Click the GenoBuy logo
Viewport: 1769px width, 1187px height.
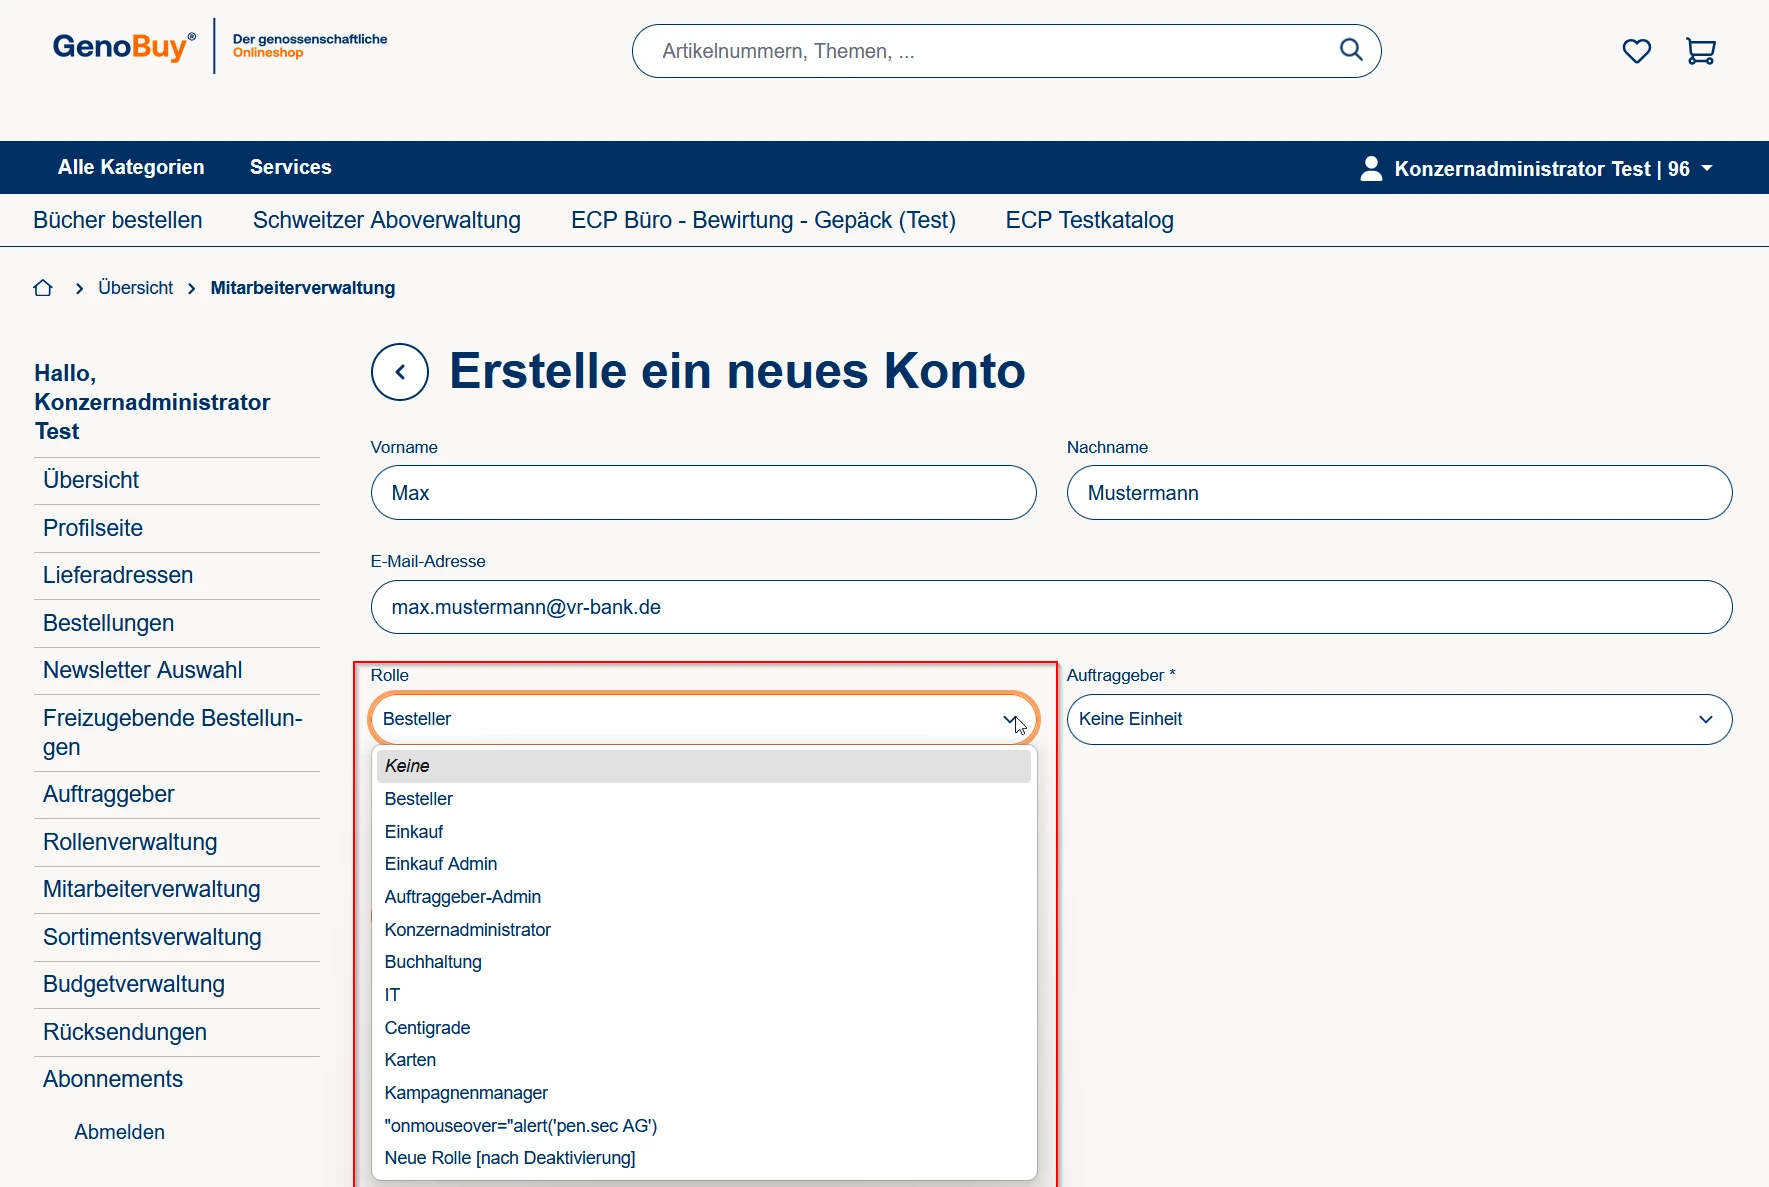pyautogui.click(x=123, y=47)
